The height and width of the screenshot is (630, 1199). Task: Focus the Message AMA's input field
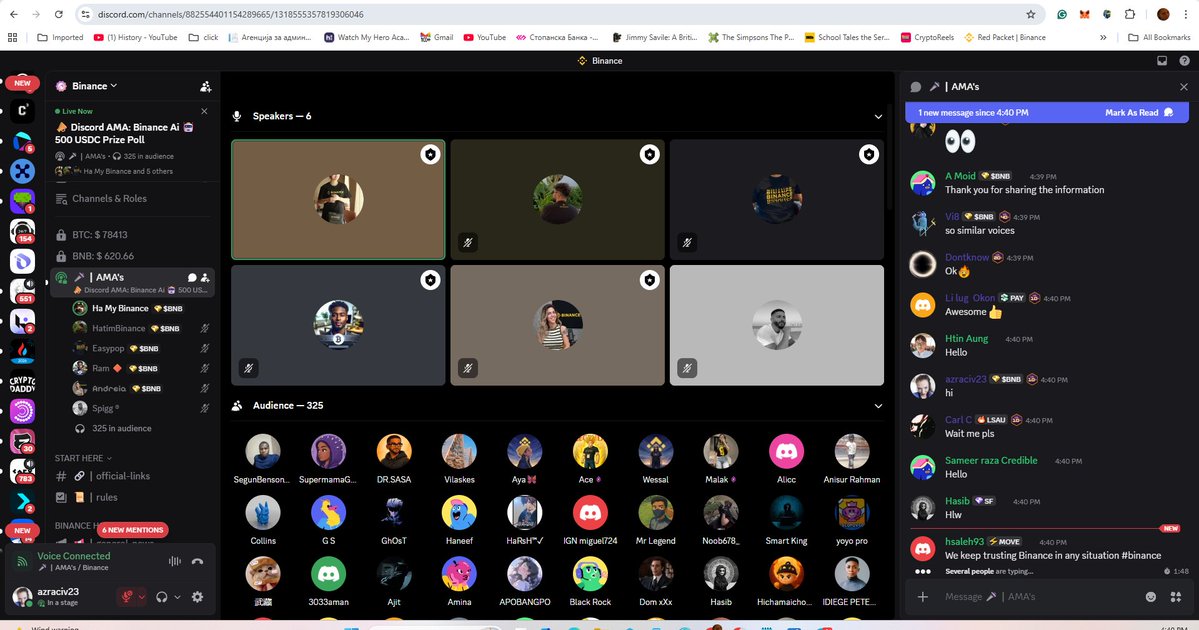coord(1038,597)
